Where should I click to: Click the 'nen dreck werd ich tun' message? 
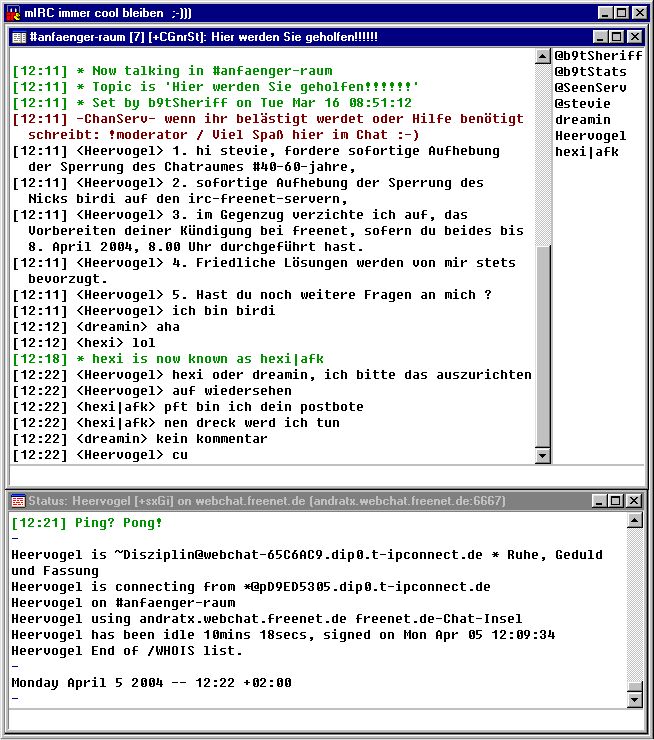176,423
